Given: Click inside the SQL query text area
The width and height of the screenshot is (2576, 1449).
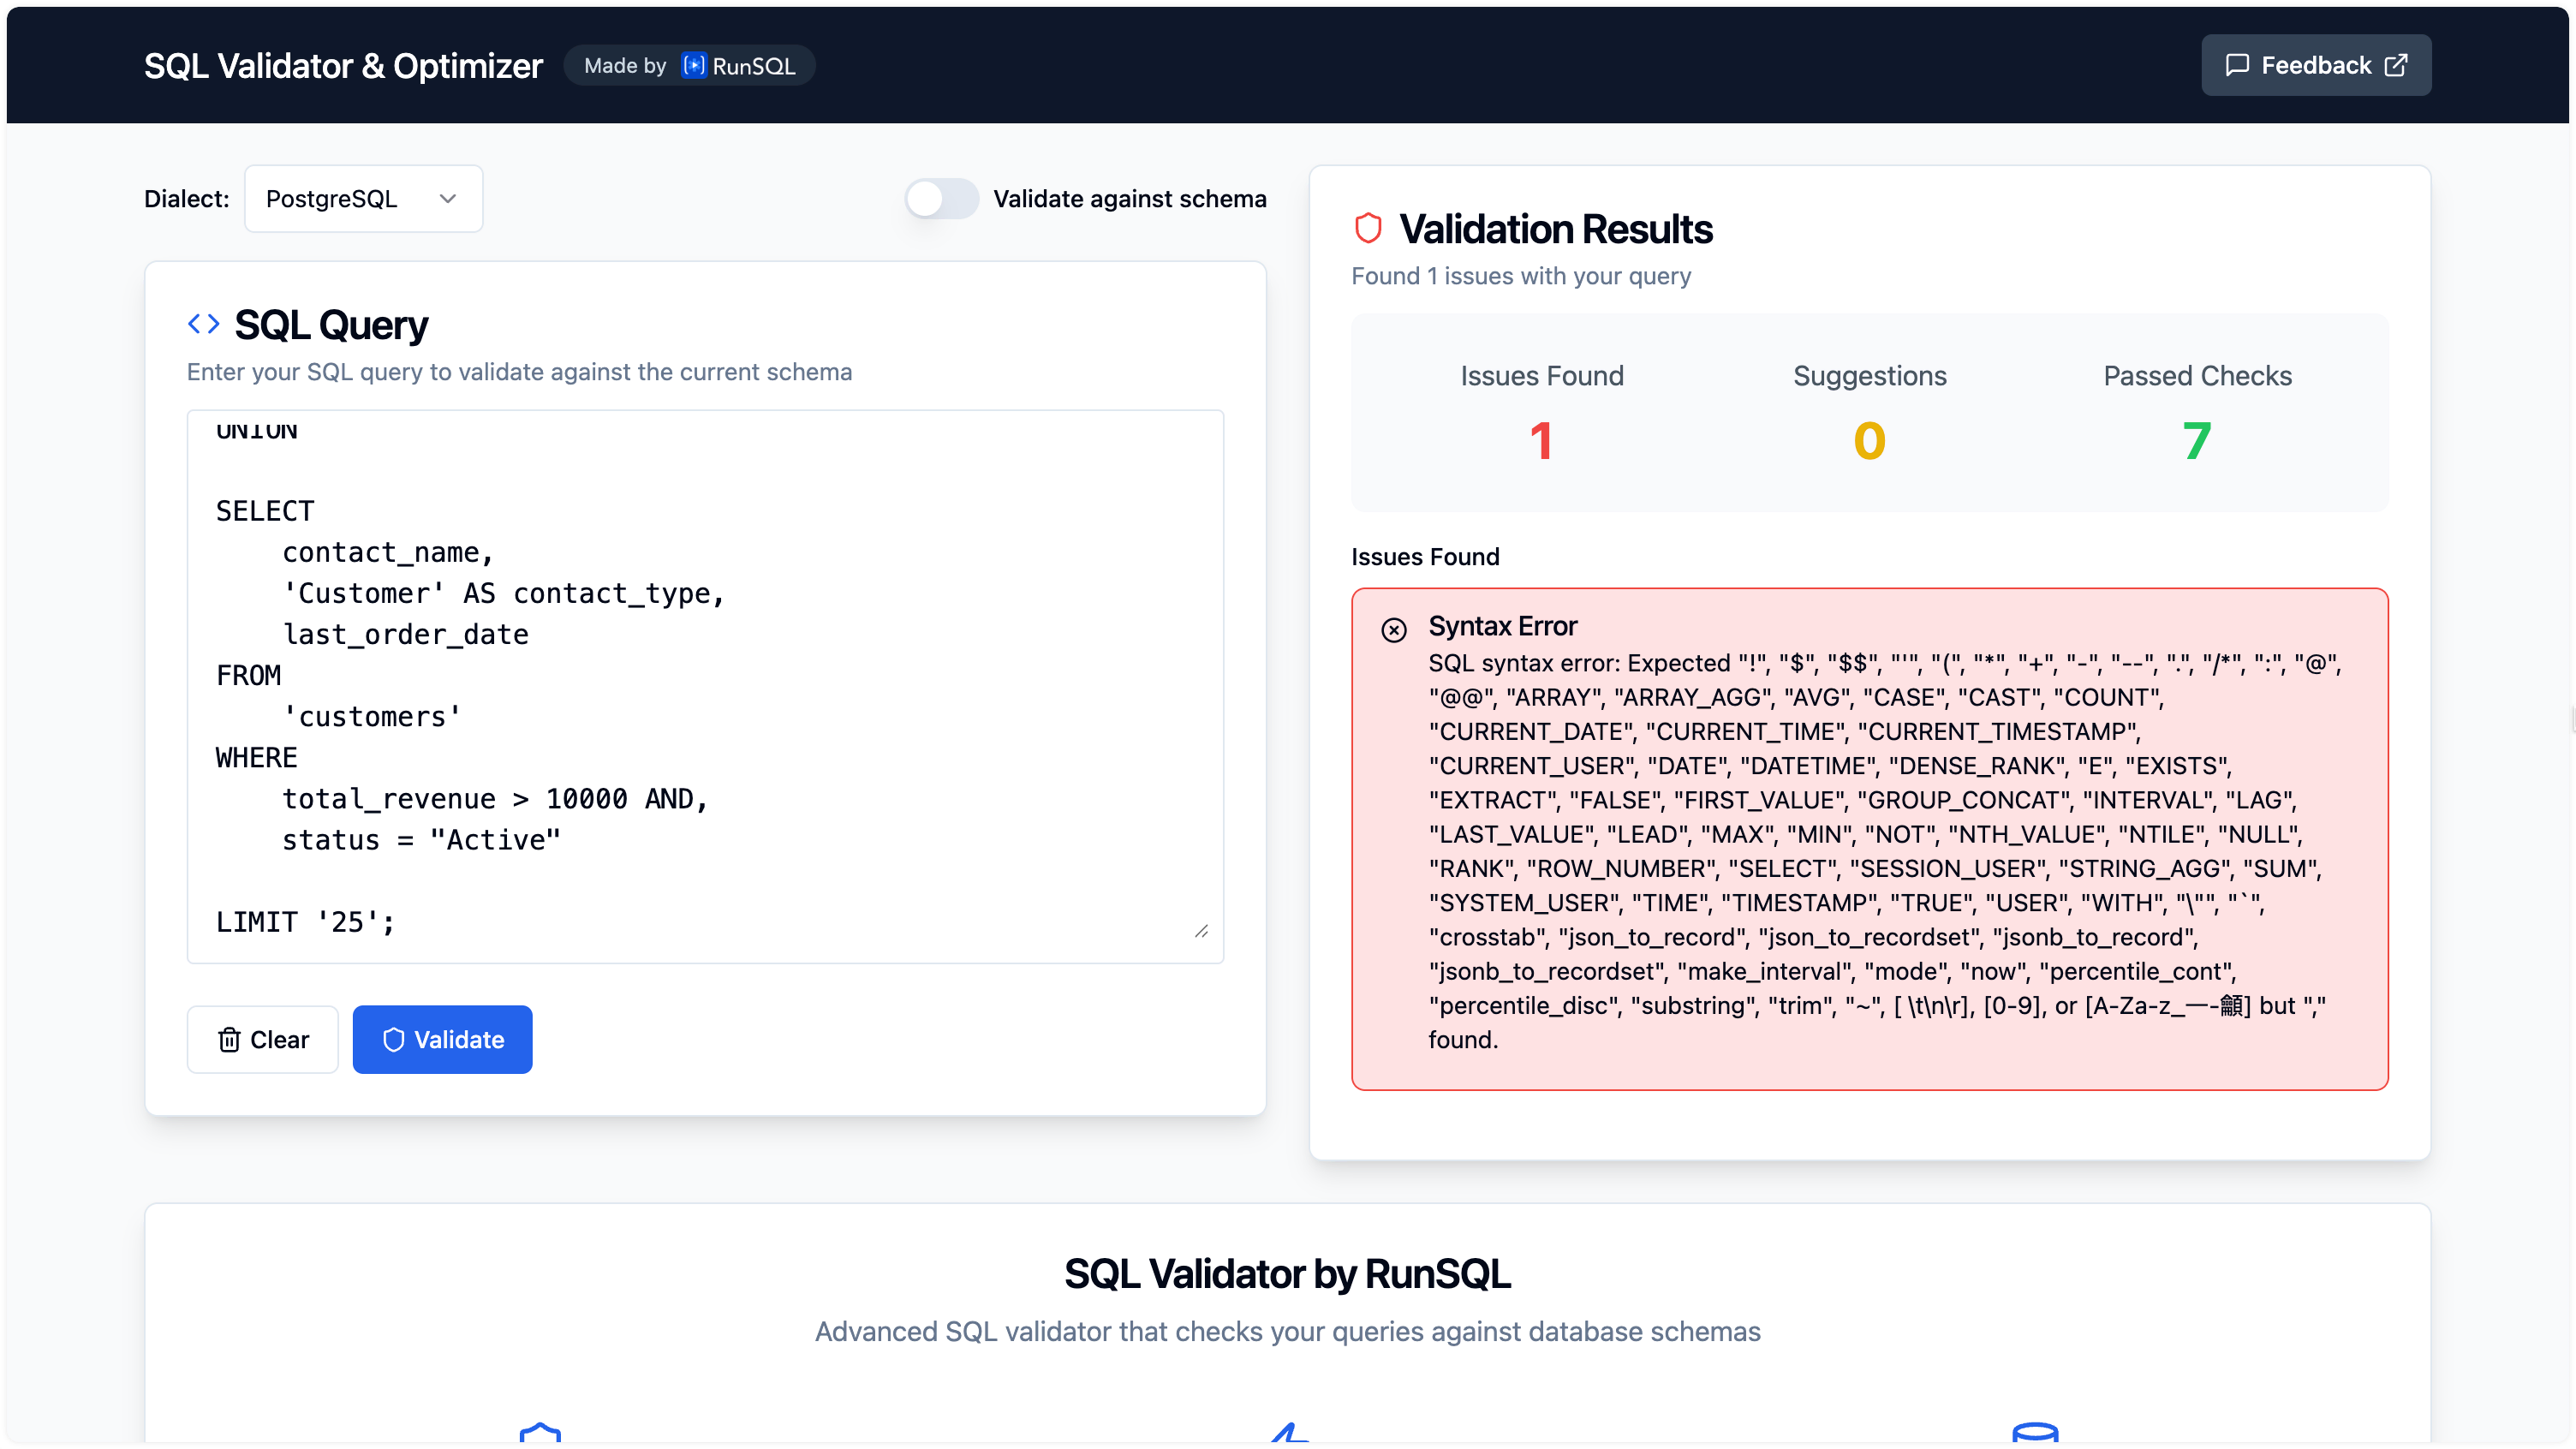Looking at the screenshot, I should pyautogui.click(x=705, y=686).
